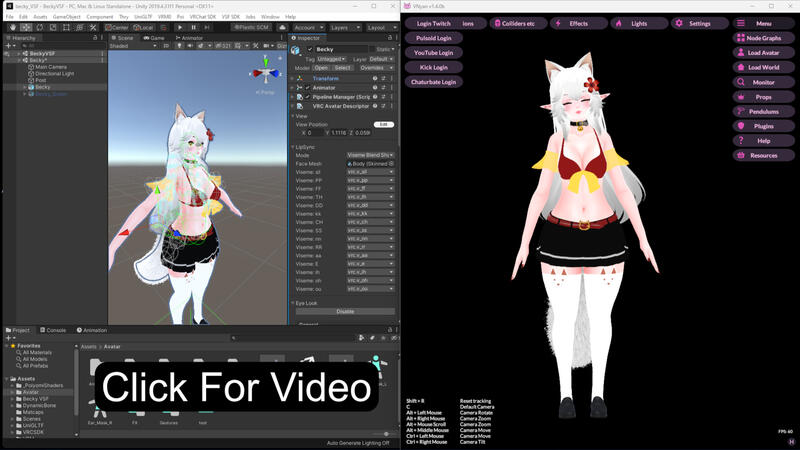
Task: Open LipSync Mode Viseme Blend Shape dropdown
Action: click(x=370, y=155)
